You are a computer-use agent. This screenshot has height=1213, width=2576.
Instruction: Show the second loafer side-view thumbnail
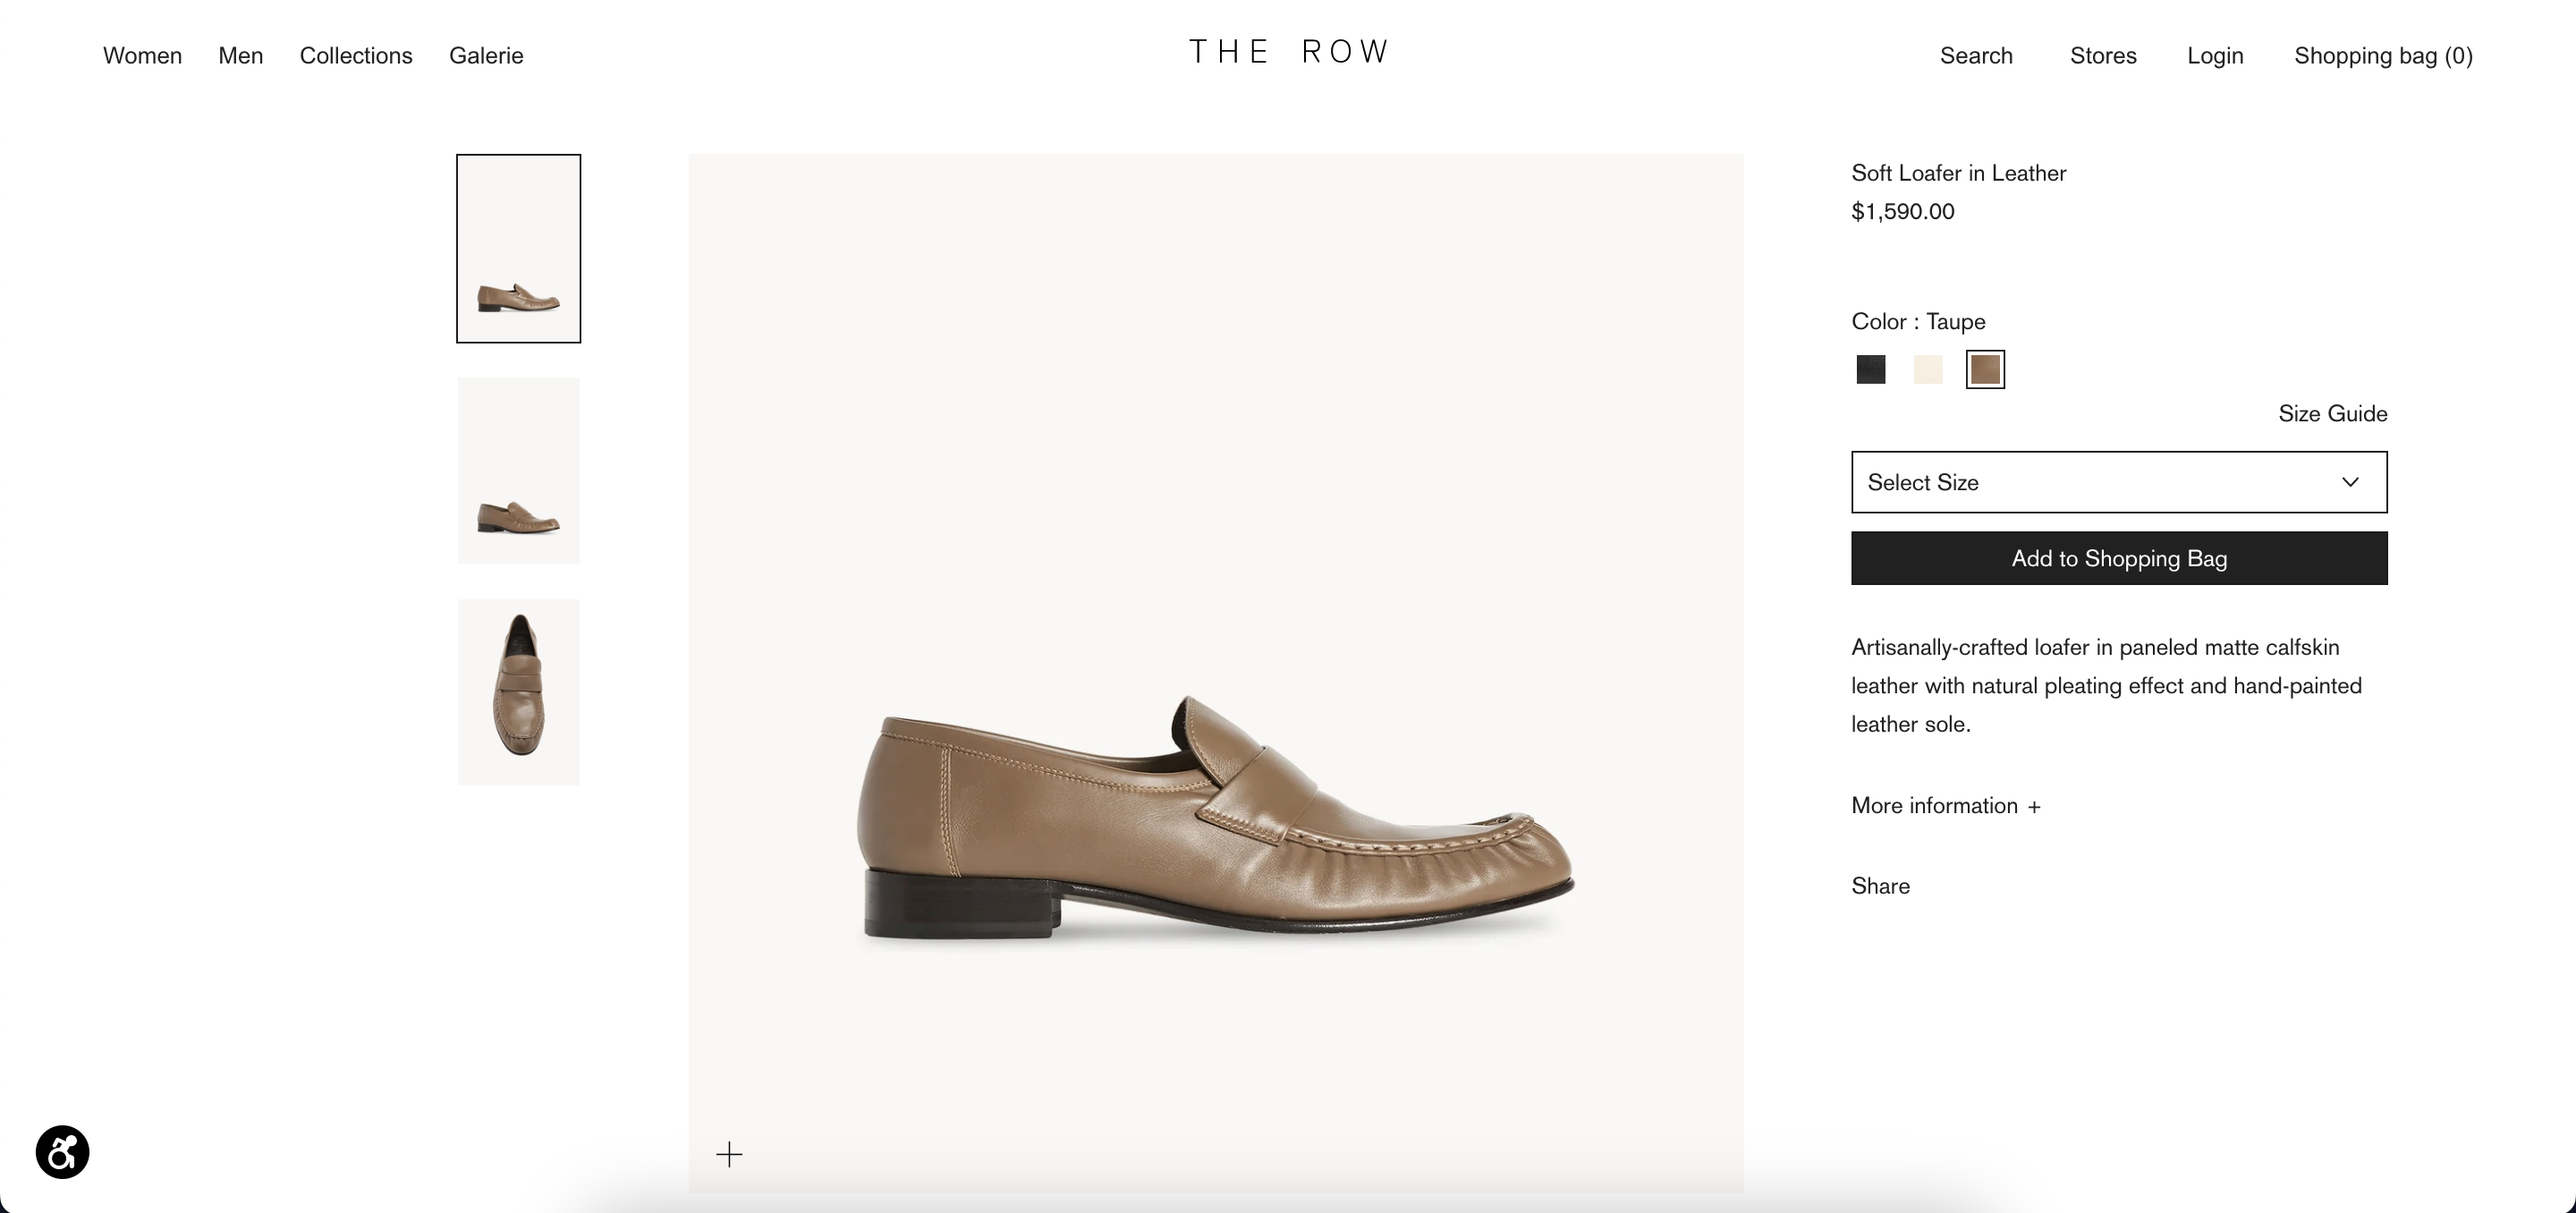coord(518,471)
